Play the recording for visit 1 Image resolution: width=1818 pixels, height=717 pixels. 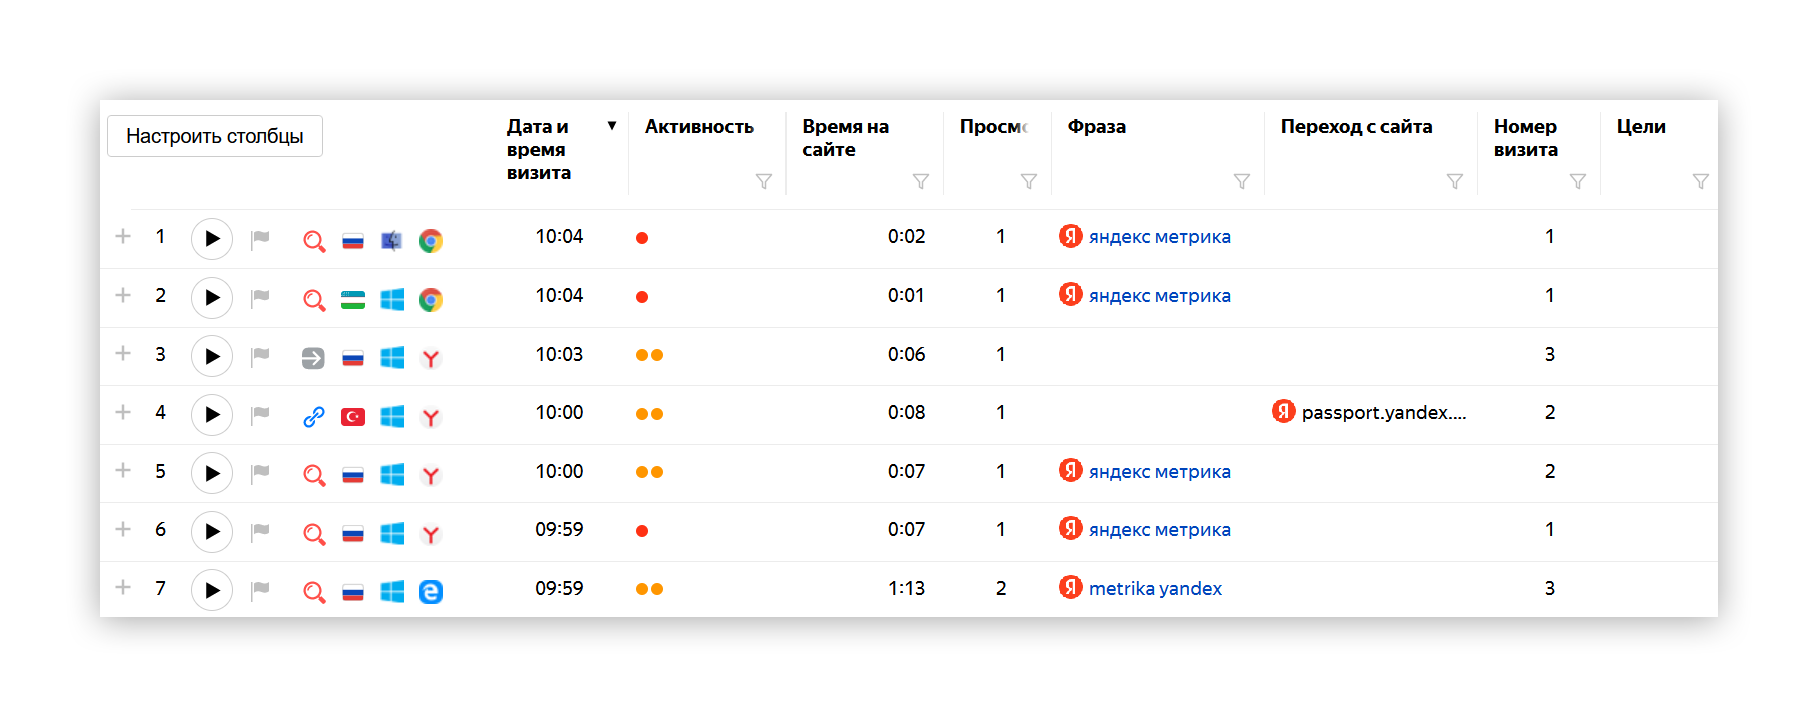212,239
